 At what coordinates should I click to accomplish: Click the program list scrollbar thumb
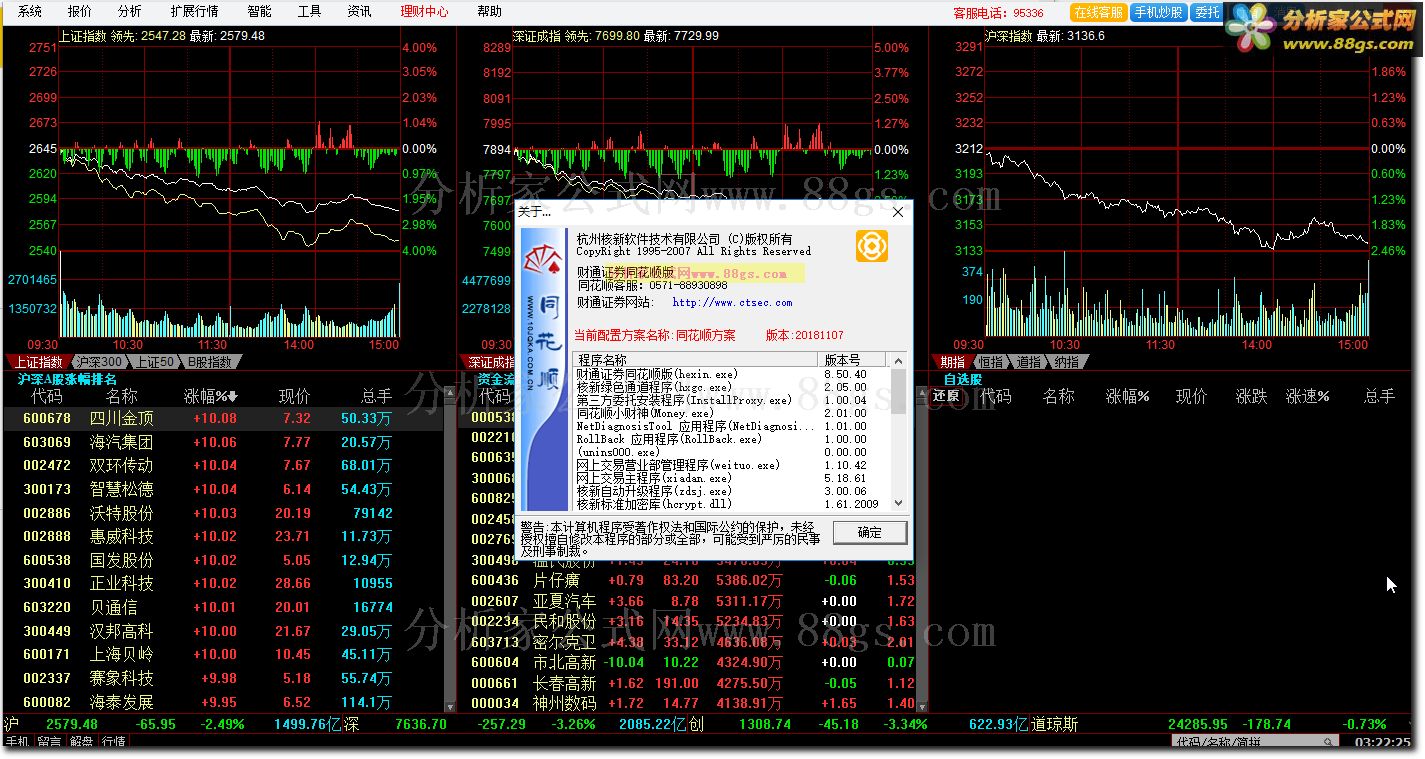pos(898,390)
